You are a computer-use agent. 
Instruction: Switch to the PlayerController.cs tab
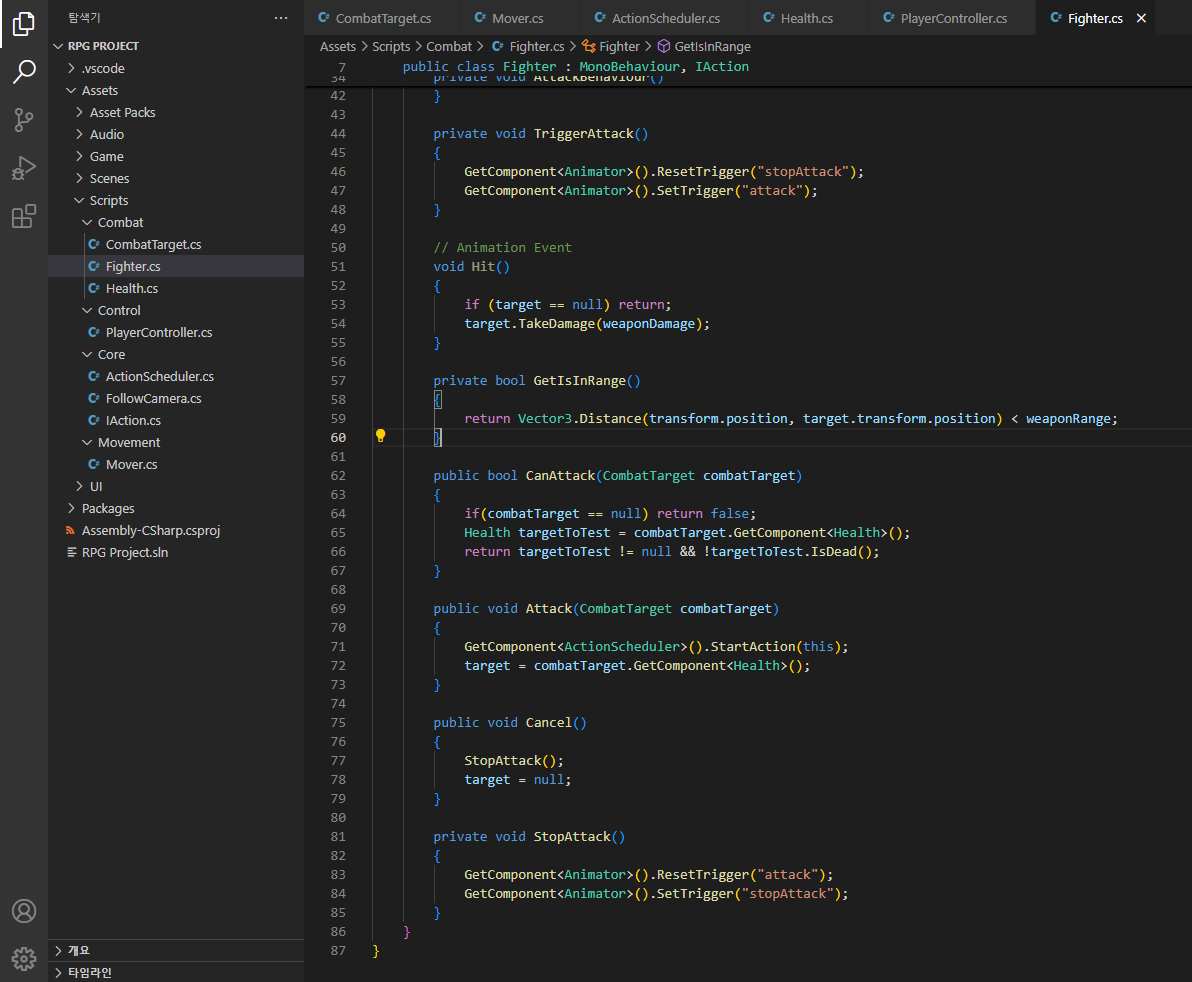[953, 18]
